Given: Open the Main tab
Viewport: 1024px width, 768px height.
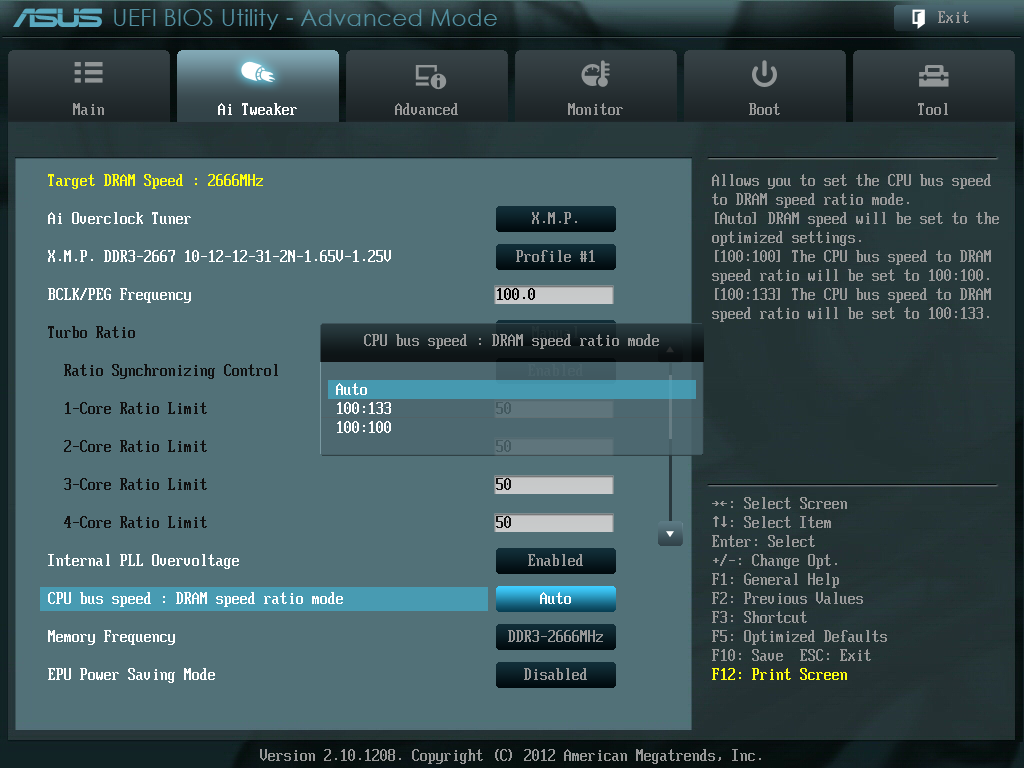Looking at the screenshot, I should click(89, 86).
